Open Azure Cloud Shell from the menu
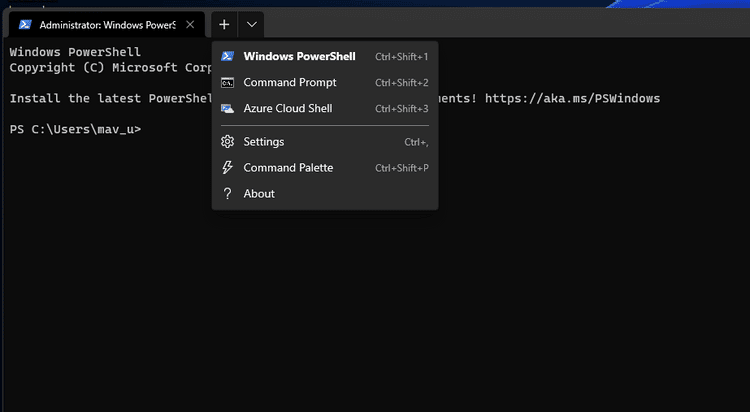This screenshot has height=412, width=750. tap(288, 109)
